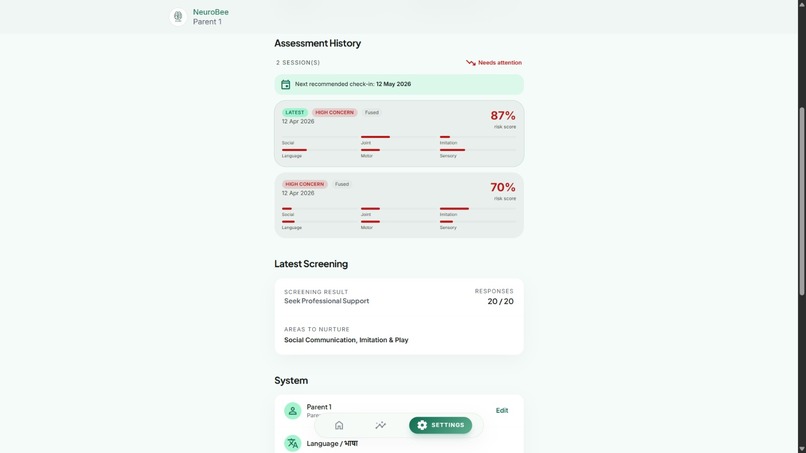The width and height of the screenshot is (806, 453).
Task: Click the 2 SESSION(S) count label
Action: 298,63
